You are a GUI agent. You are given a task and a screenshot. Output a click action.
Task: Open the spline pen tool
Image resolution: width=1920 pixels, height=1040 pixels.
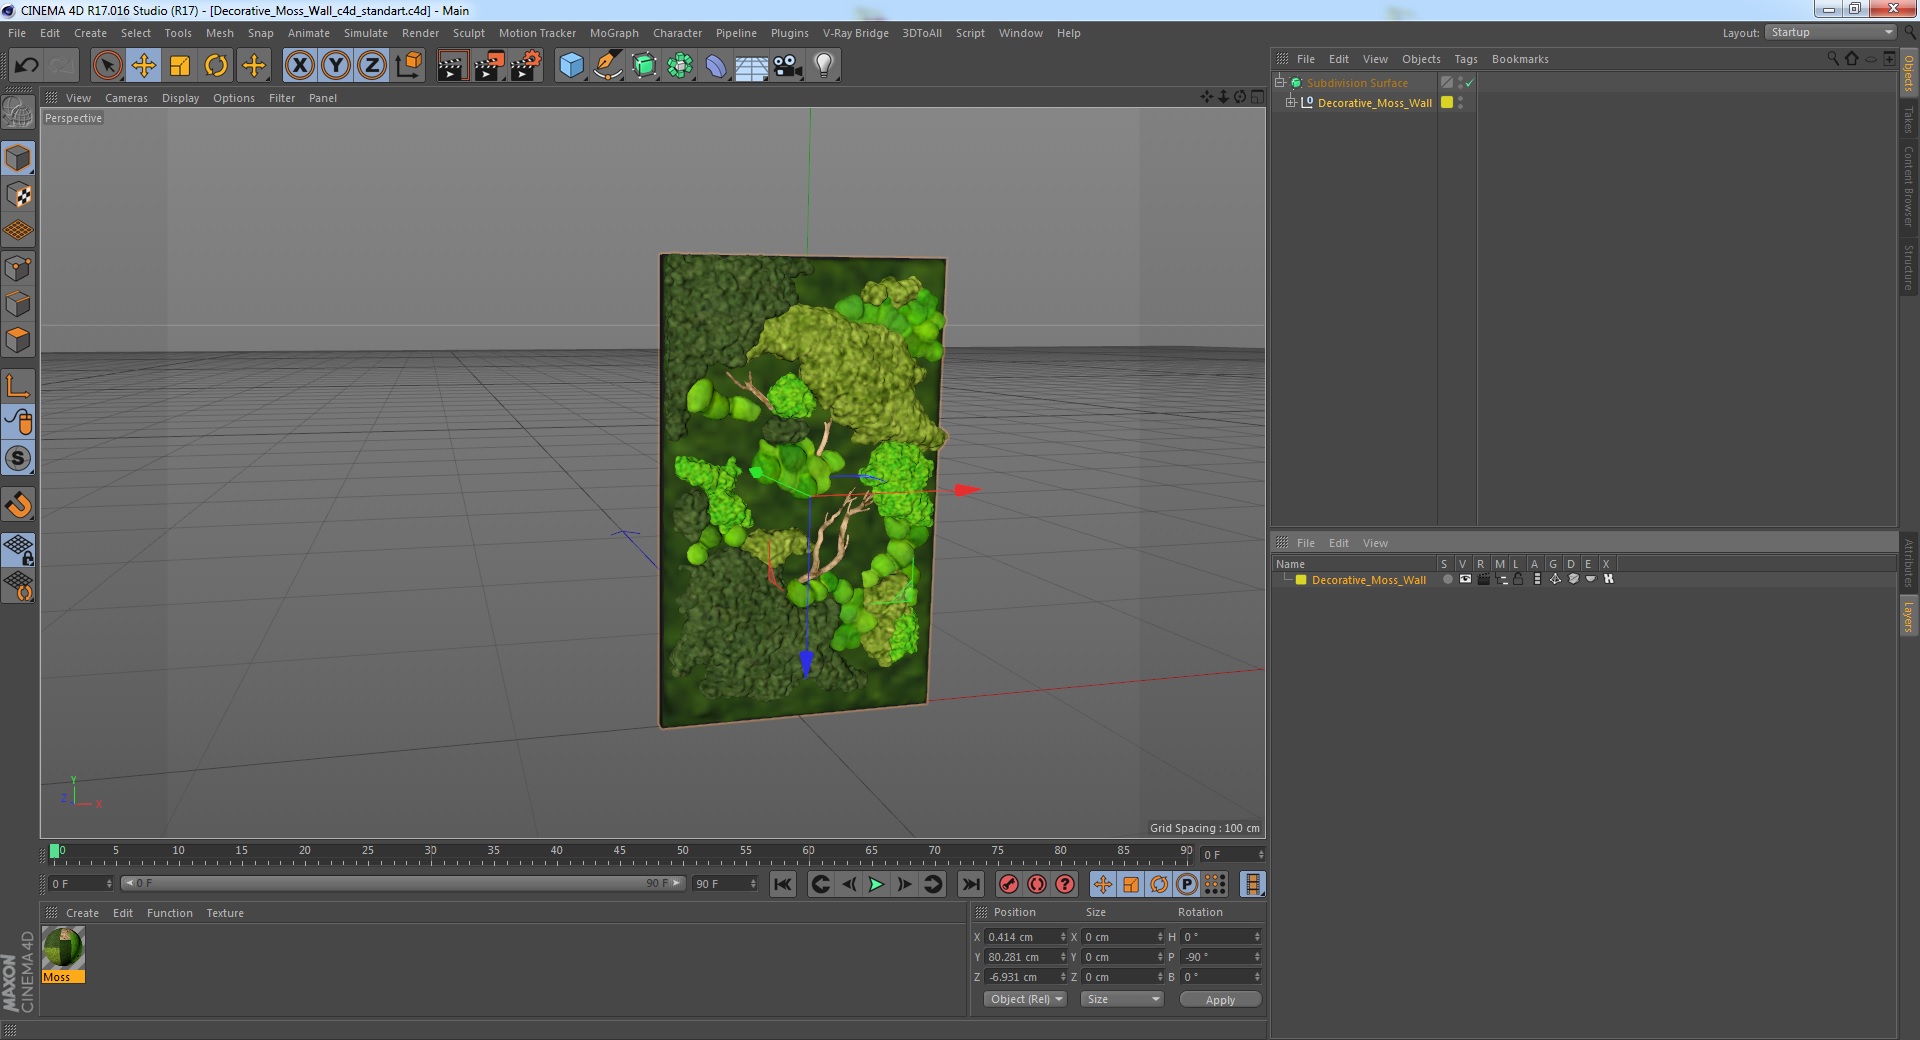click(x=608, y=66)
